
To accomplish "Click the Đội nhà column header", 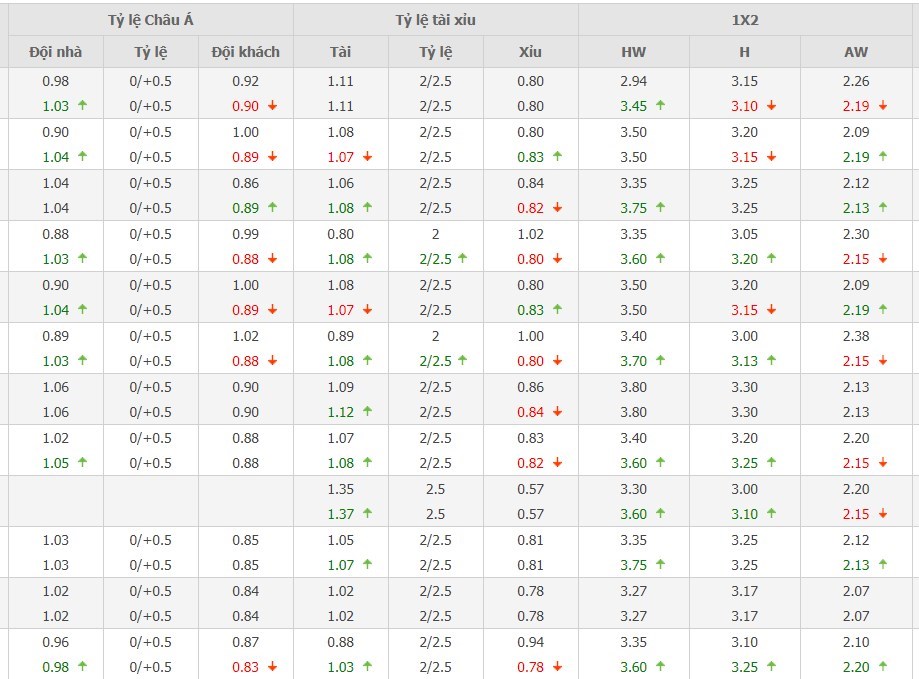I will (x=56, y=52).
